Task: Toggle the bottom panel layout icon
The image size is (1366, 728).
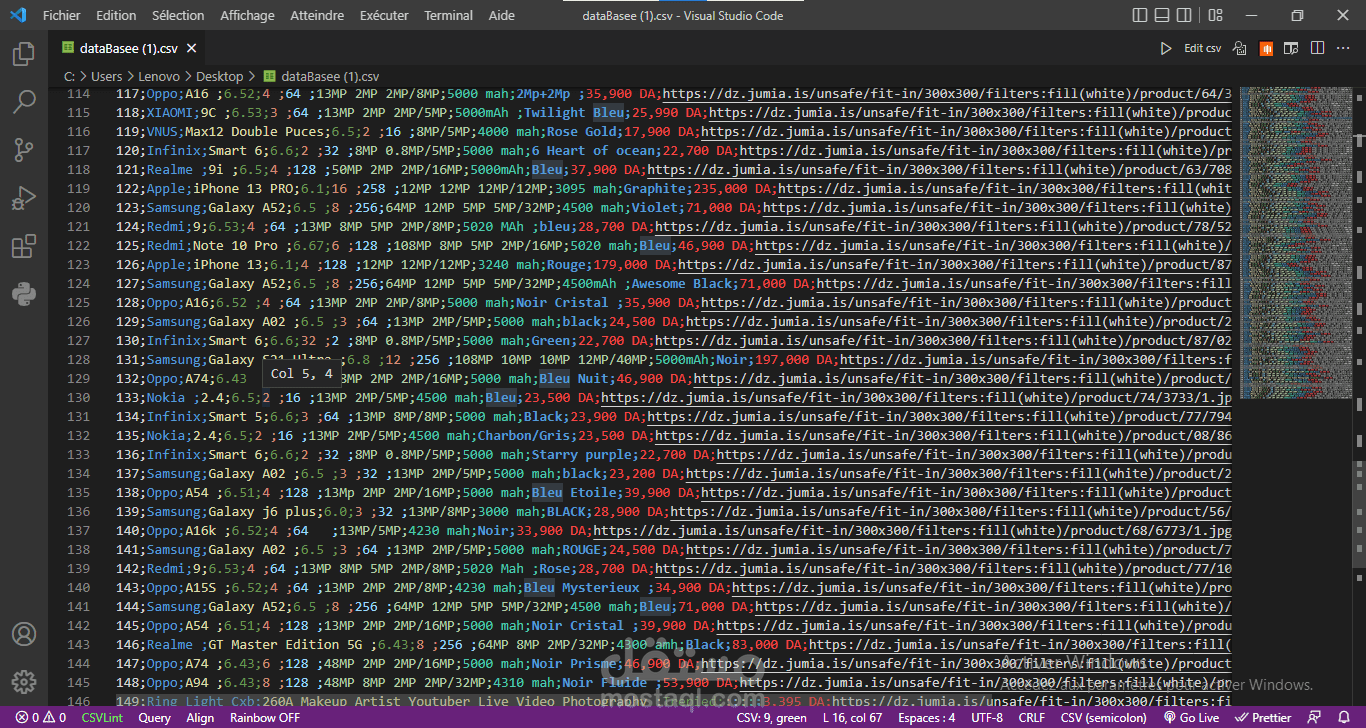Action: point(1164,15)
